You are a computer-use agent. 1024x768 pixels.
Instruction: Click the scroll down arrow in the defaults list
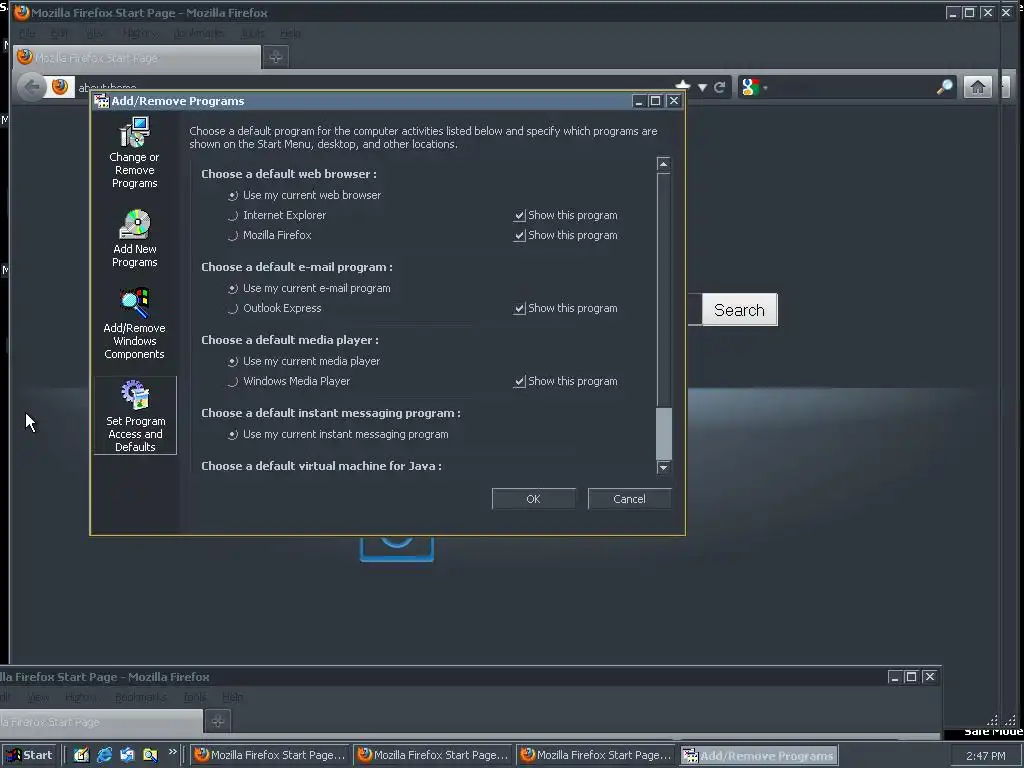664,467
